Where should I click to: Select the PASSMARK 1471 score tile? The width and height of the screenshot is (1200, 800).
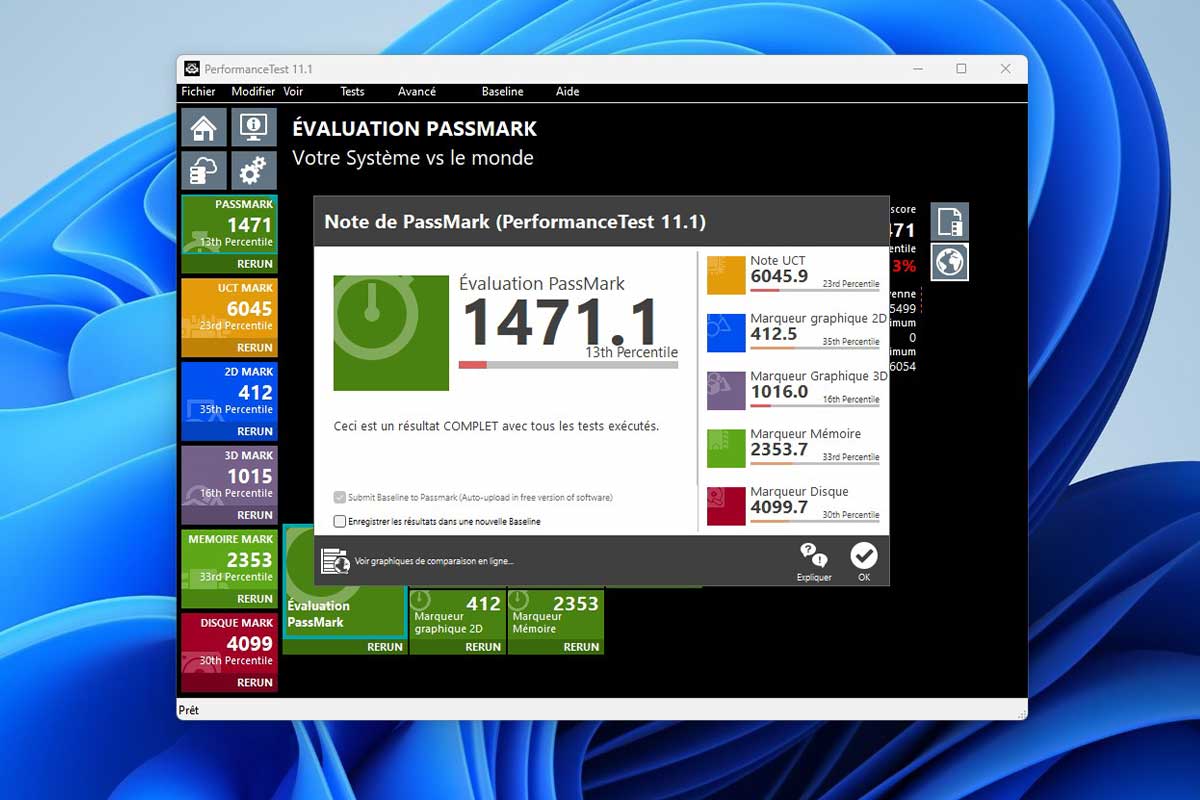(x=229, y=225)
